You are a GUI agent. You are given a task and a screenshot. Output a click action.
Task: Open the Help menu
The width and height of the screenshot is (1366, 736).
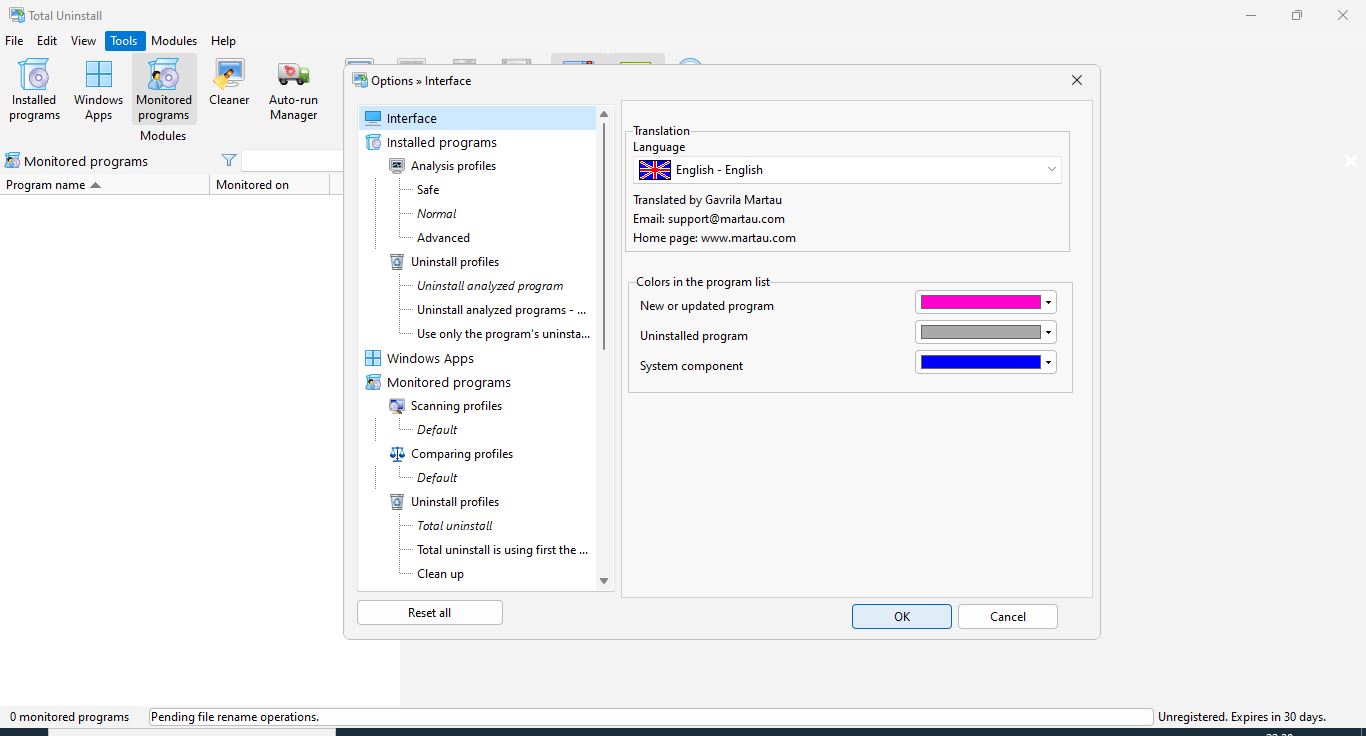pos(224,41)
